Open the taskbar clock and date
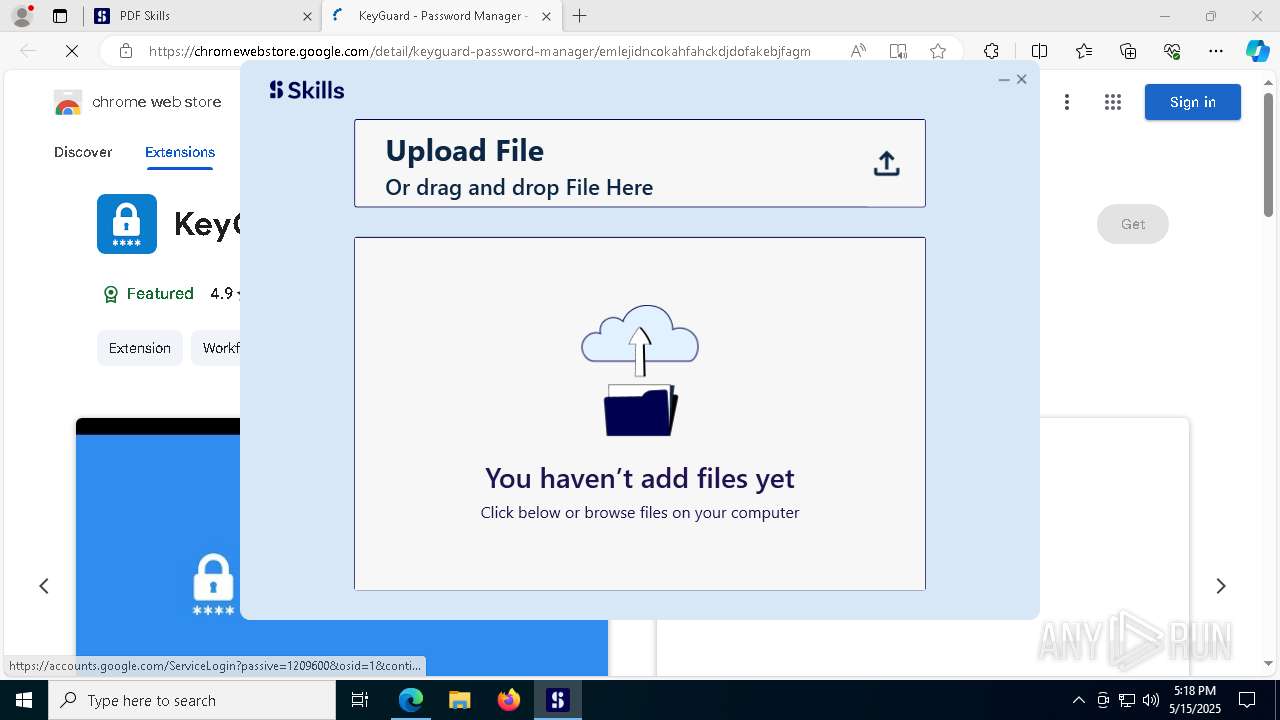Viewport: 1280px width, 720px height. (1195, 700)
